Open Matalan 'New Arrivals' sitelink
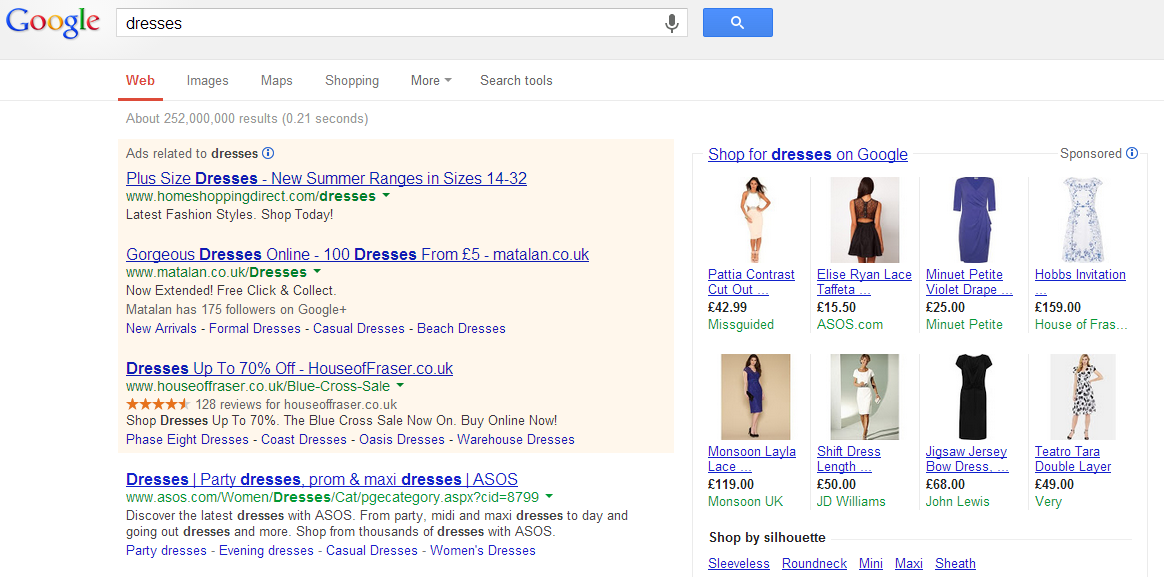This screenshot has width=1164, height=577. click(x=161, y=328)
